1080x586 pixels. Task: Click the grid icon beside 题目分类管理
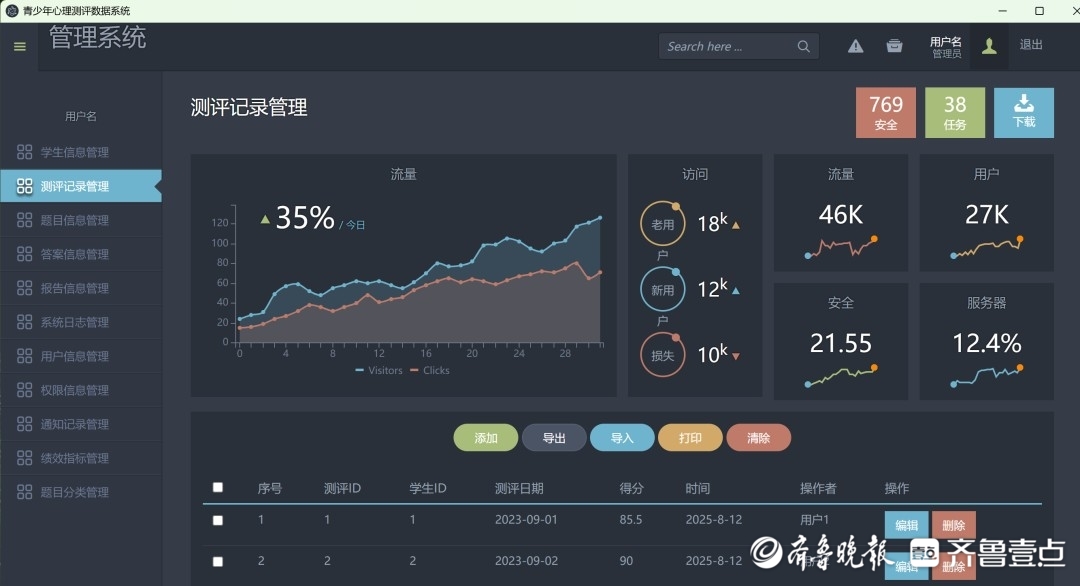[25, 492]
